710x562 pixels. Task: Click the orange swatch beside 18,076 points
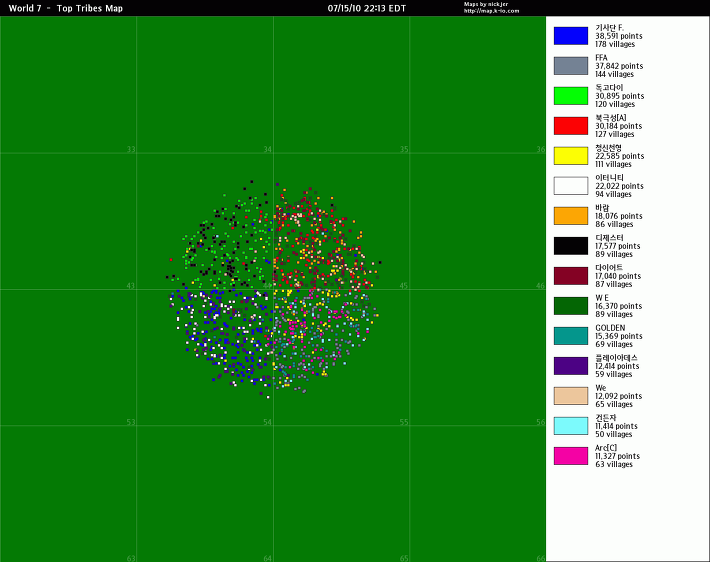point(571,216)
